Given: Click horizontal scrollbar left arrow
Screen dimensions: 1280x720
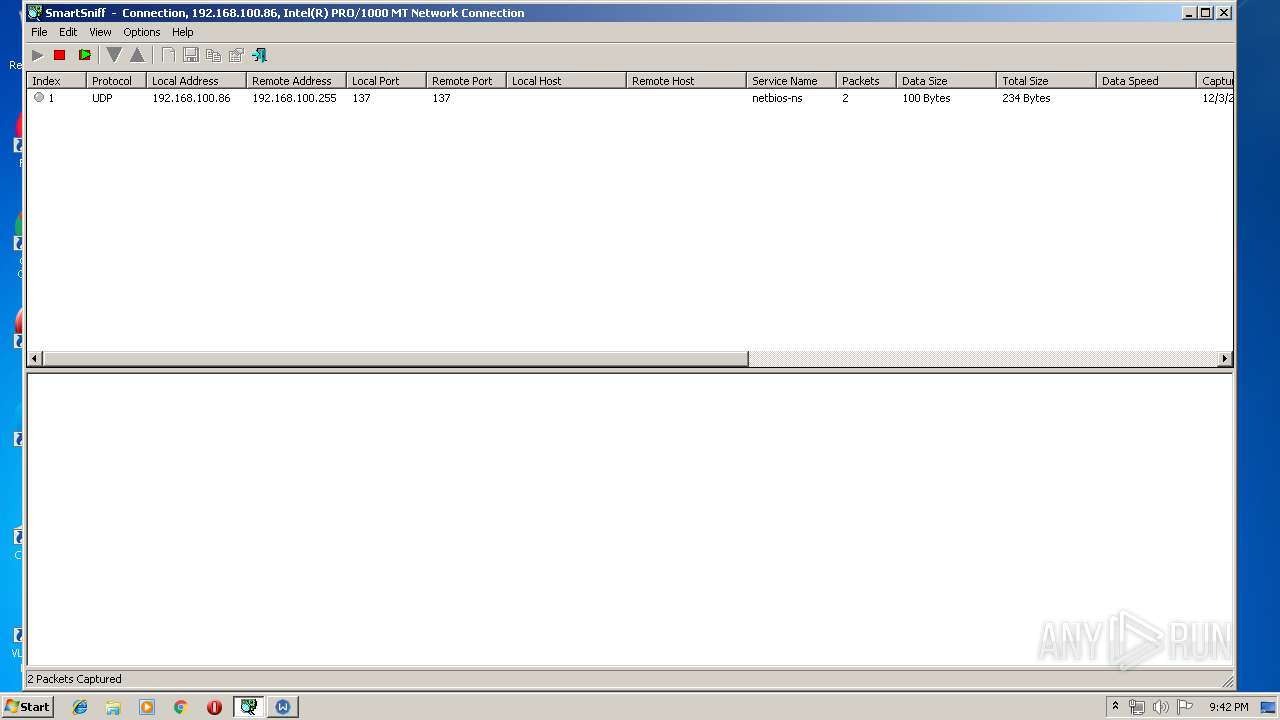Looking at the screenshot, I should point(35,358).
